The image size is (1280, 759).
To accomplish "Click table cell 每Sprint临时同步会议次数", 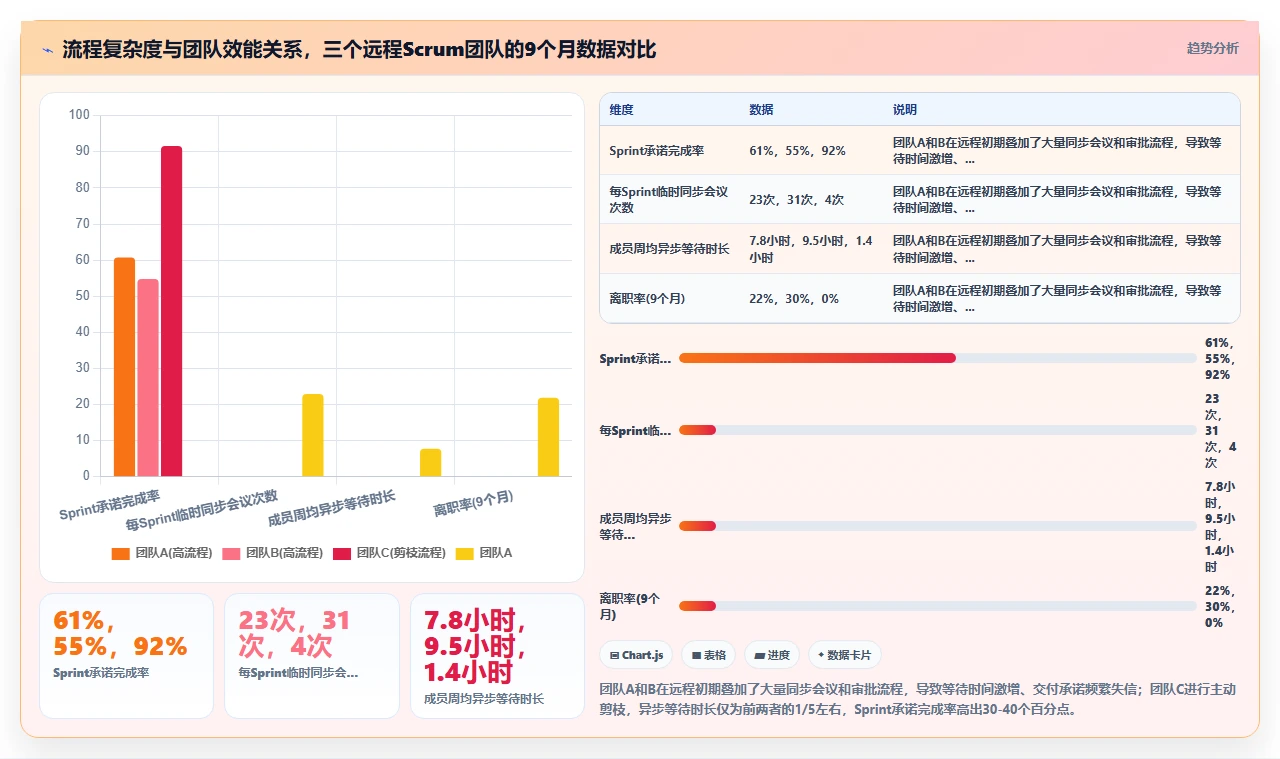I will point(669,199).
